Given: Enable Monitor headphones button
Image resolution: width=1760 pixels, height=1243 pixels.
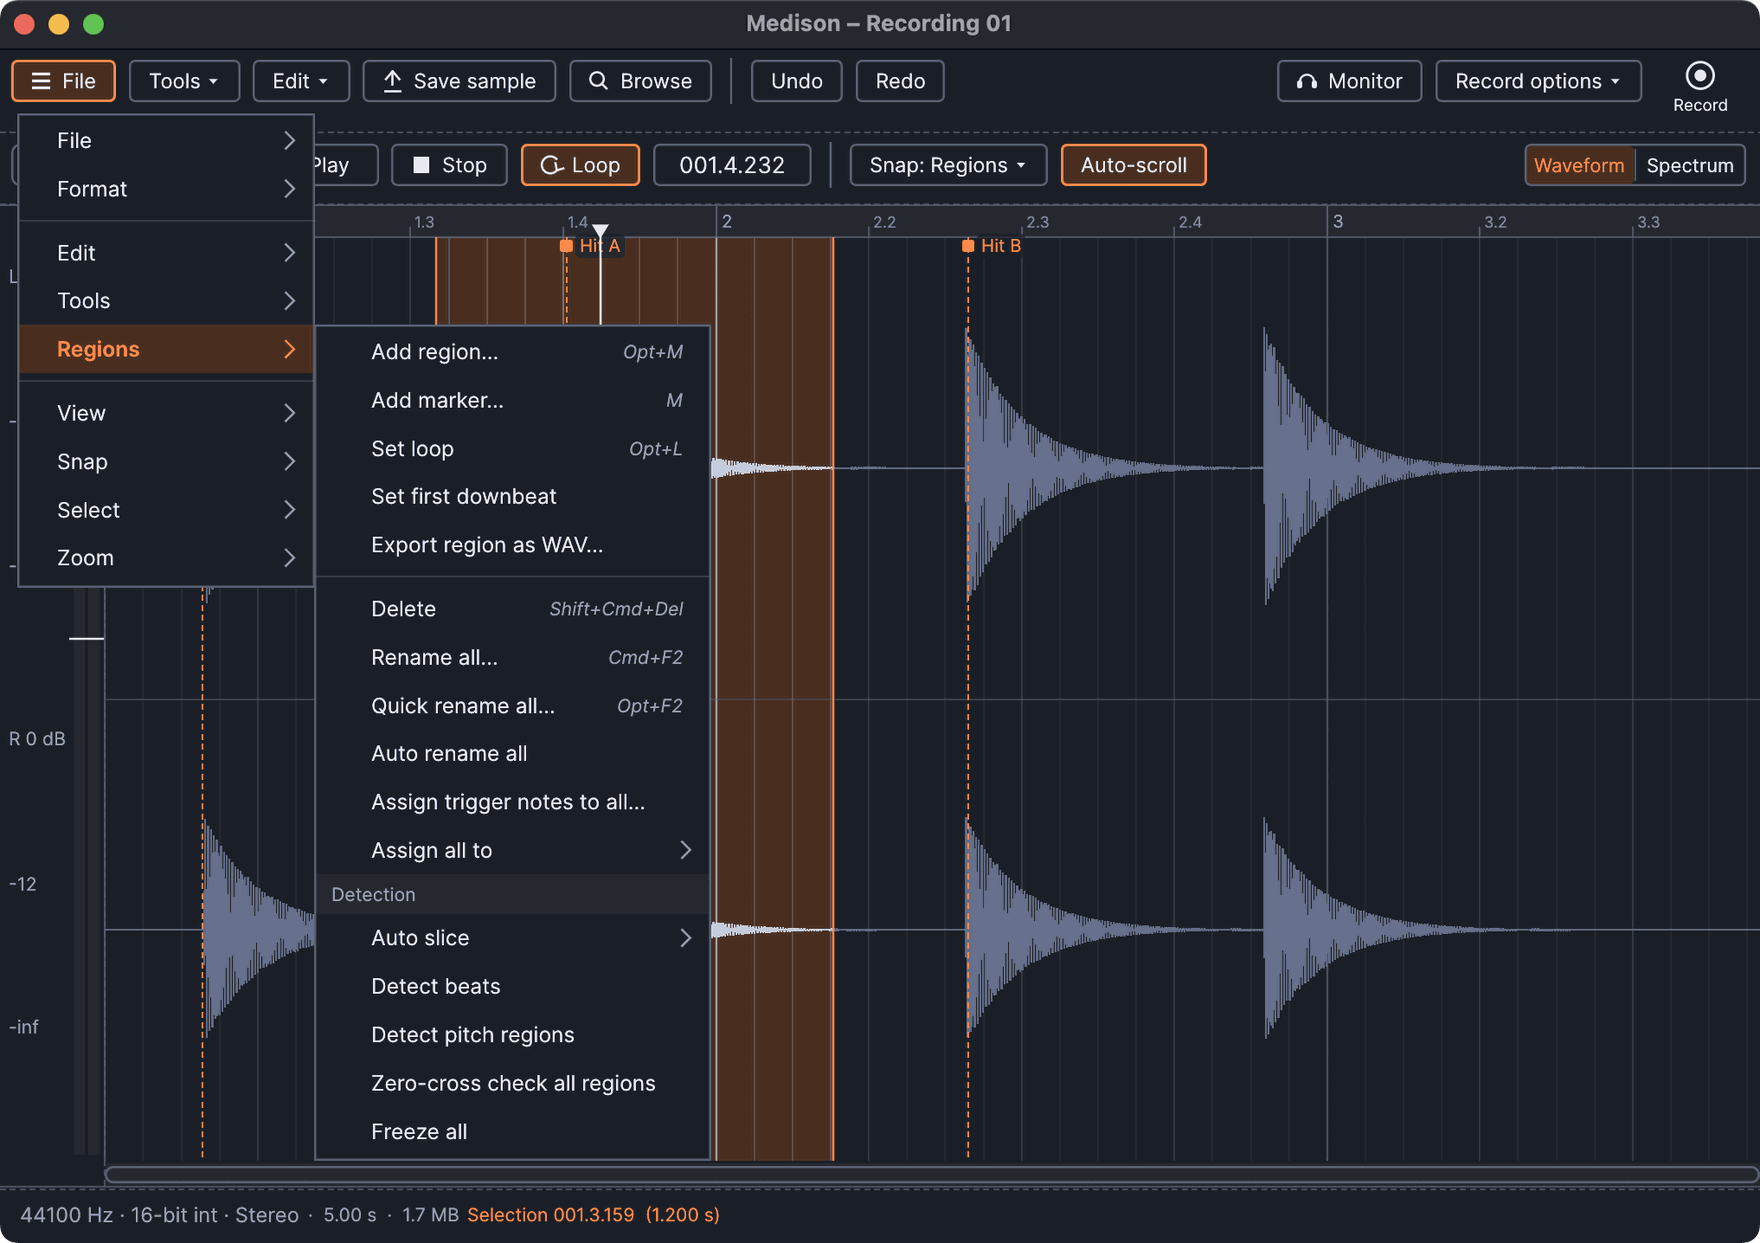Looking at the screenshot, I should tap(1349, 81).
